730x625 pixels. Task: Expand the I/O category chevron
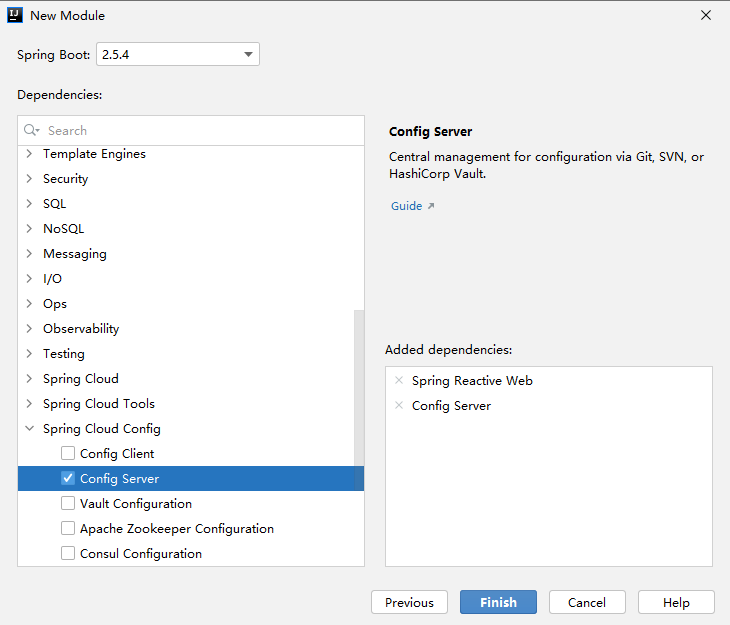tap(29, 279)
